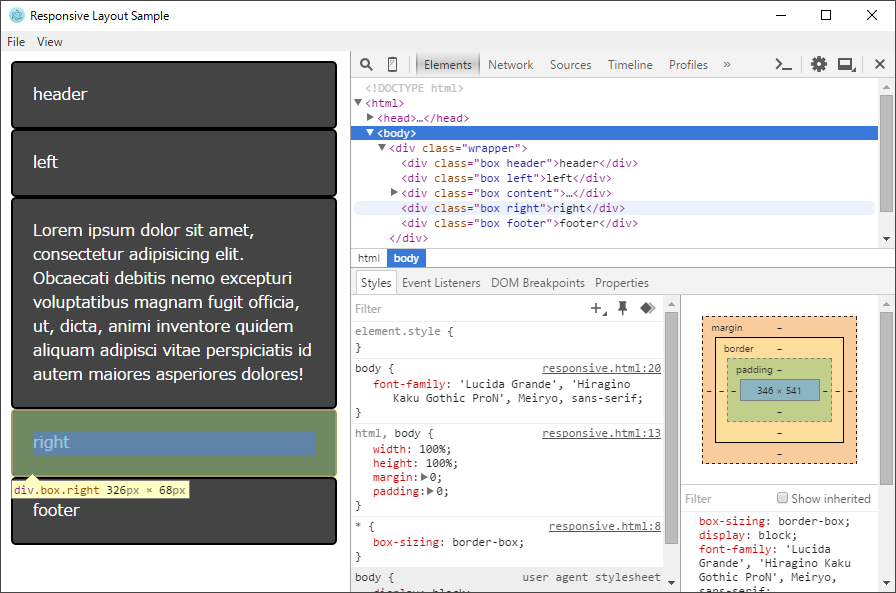Open the File menu
Screen dimensions: 896x593
pyautogui.click(x=16, y=42)
